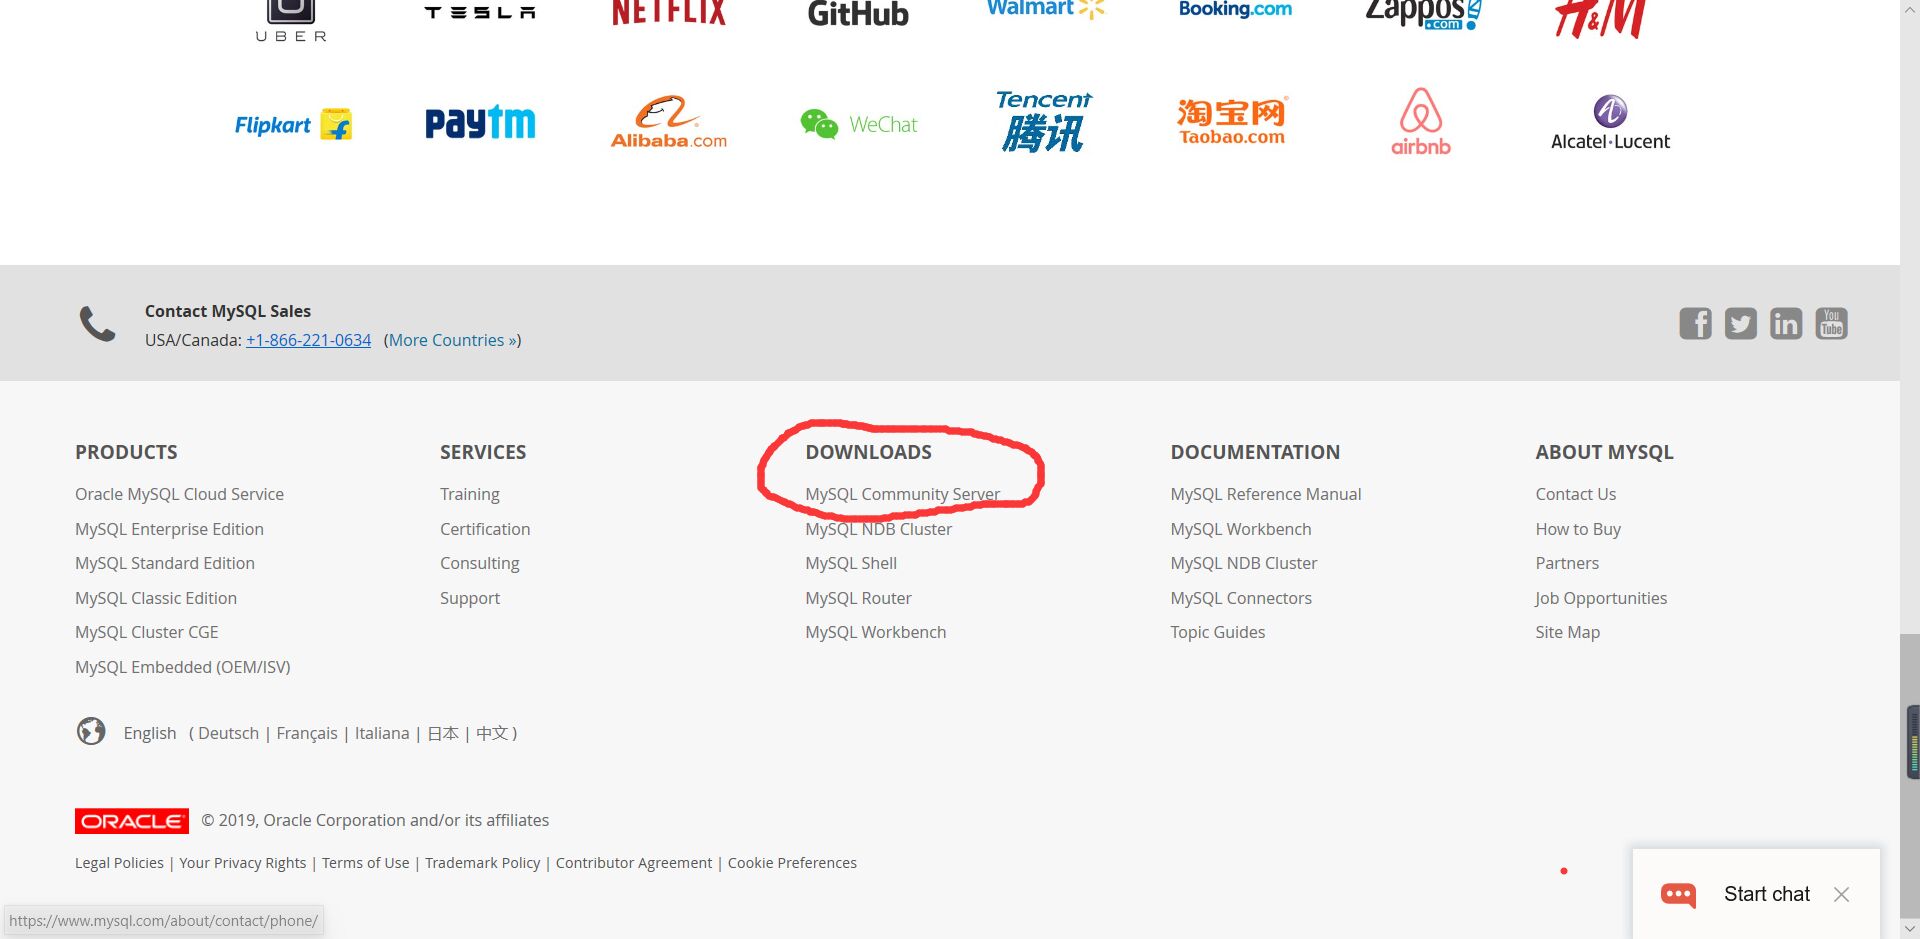
Task: Click the Walmart logo
Action: [x=1046, y=9]
